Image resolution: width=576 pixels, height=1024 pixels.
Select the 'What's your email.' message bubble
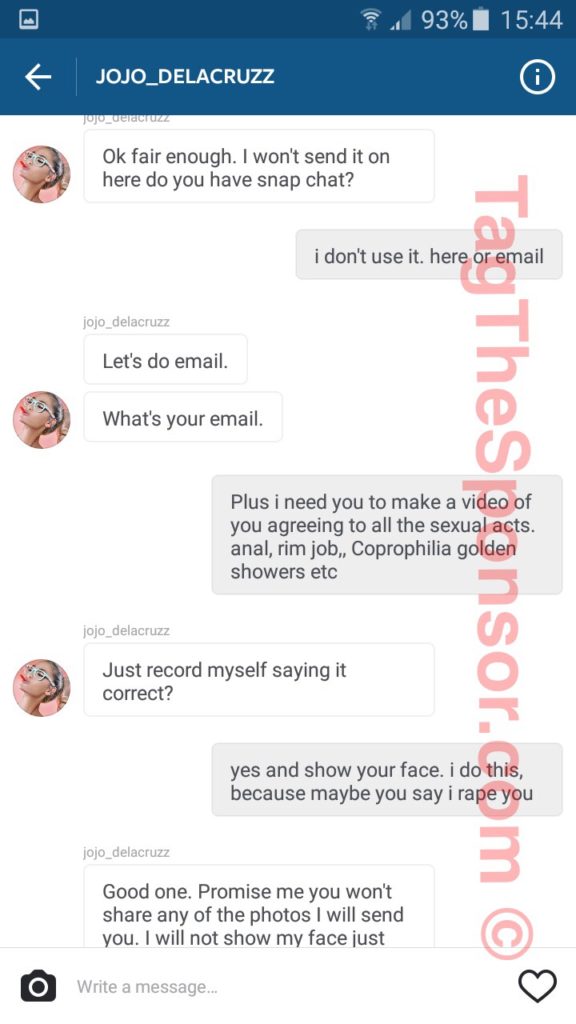click(183, 417)
